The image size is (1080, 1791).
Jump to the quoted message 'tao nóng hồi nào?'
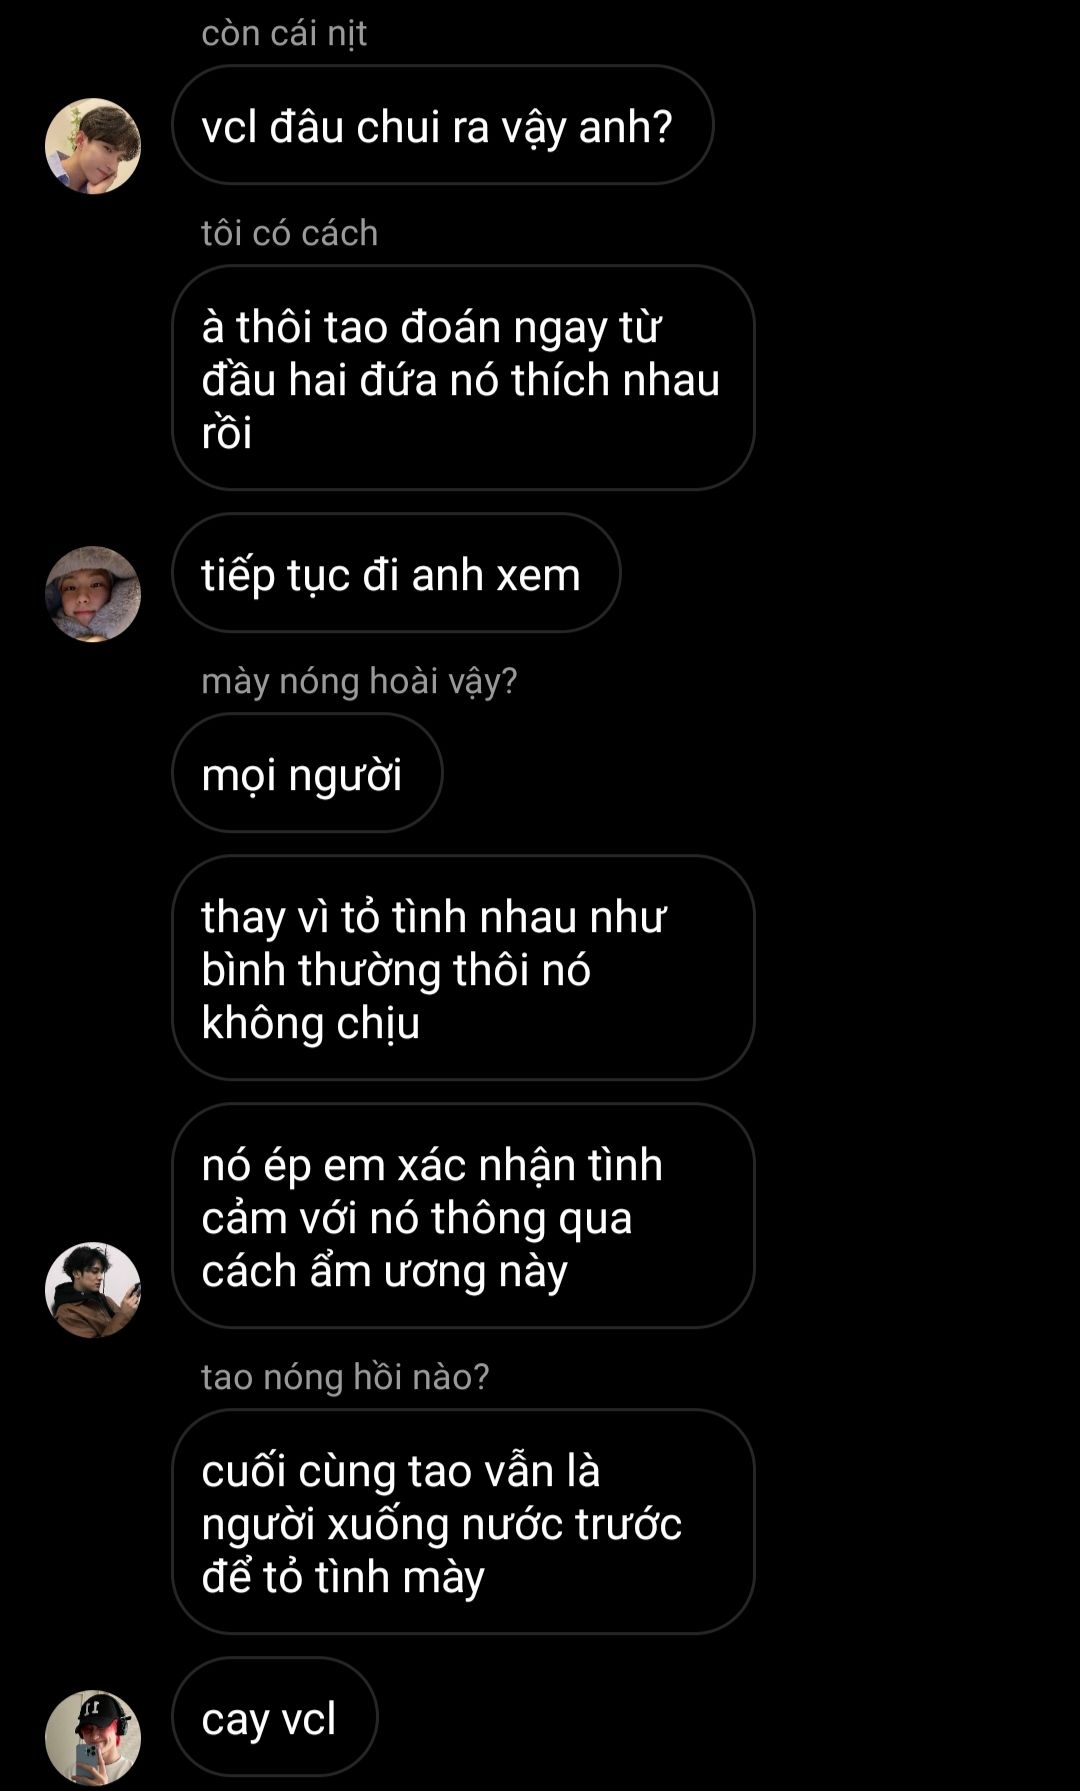345,1377
